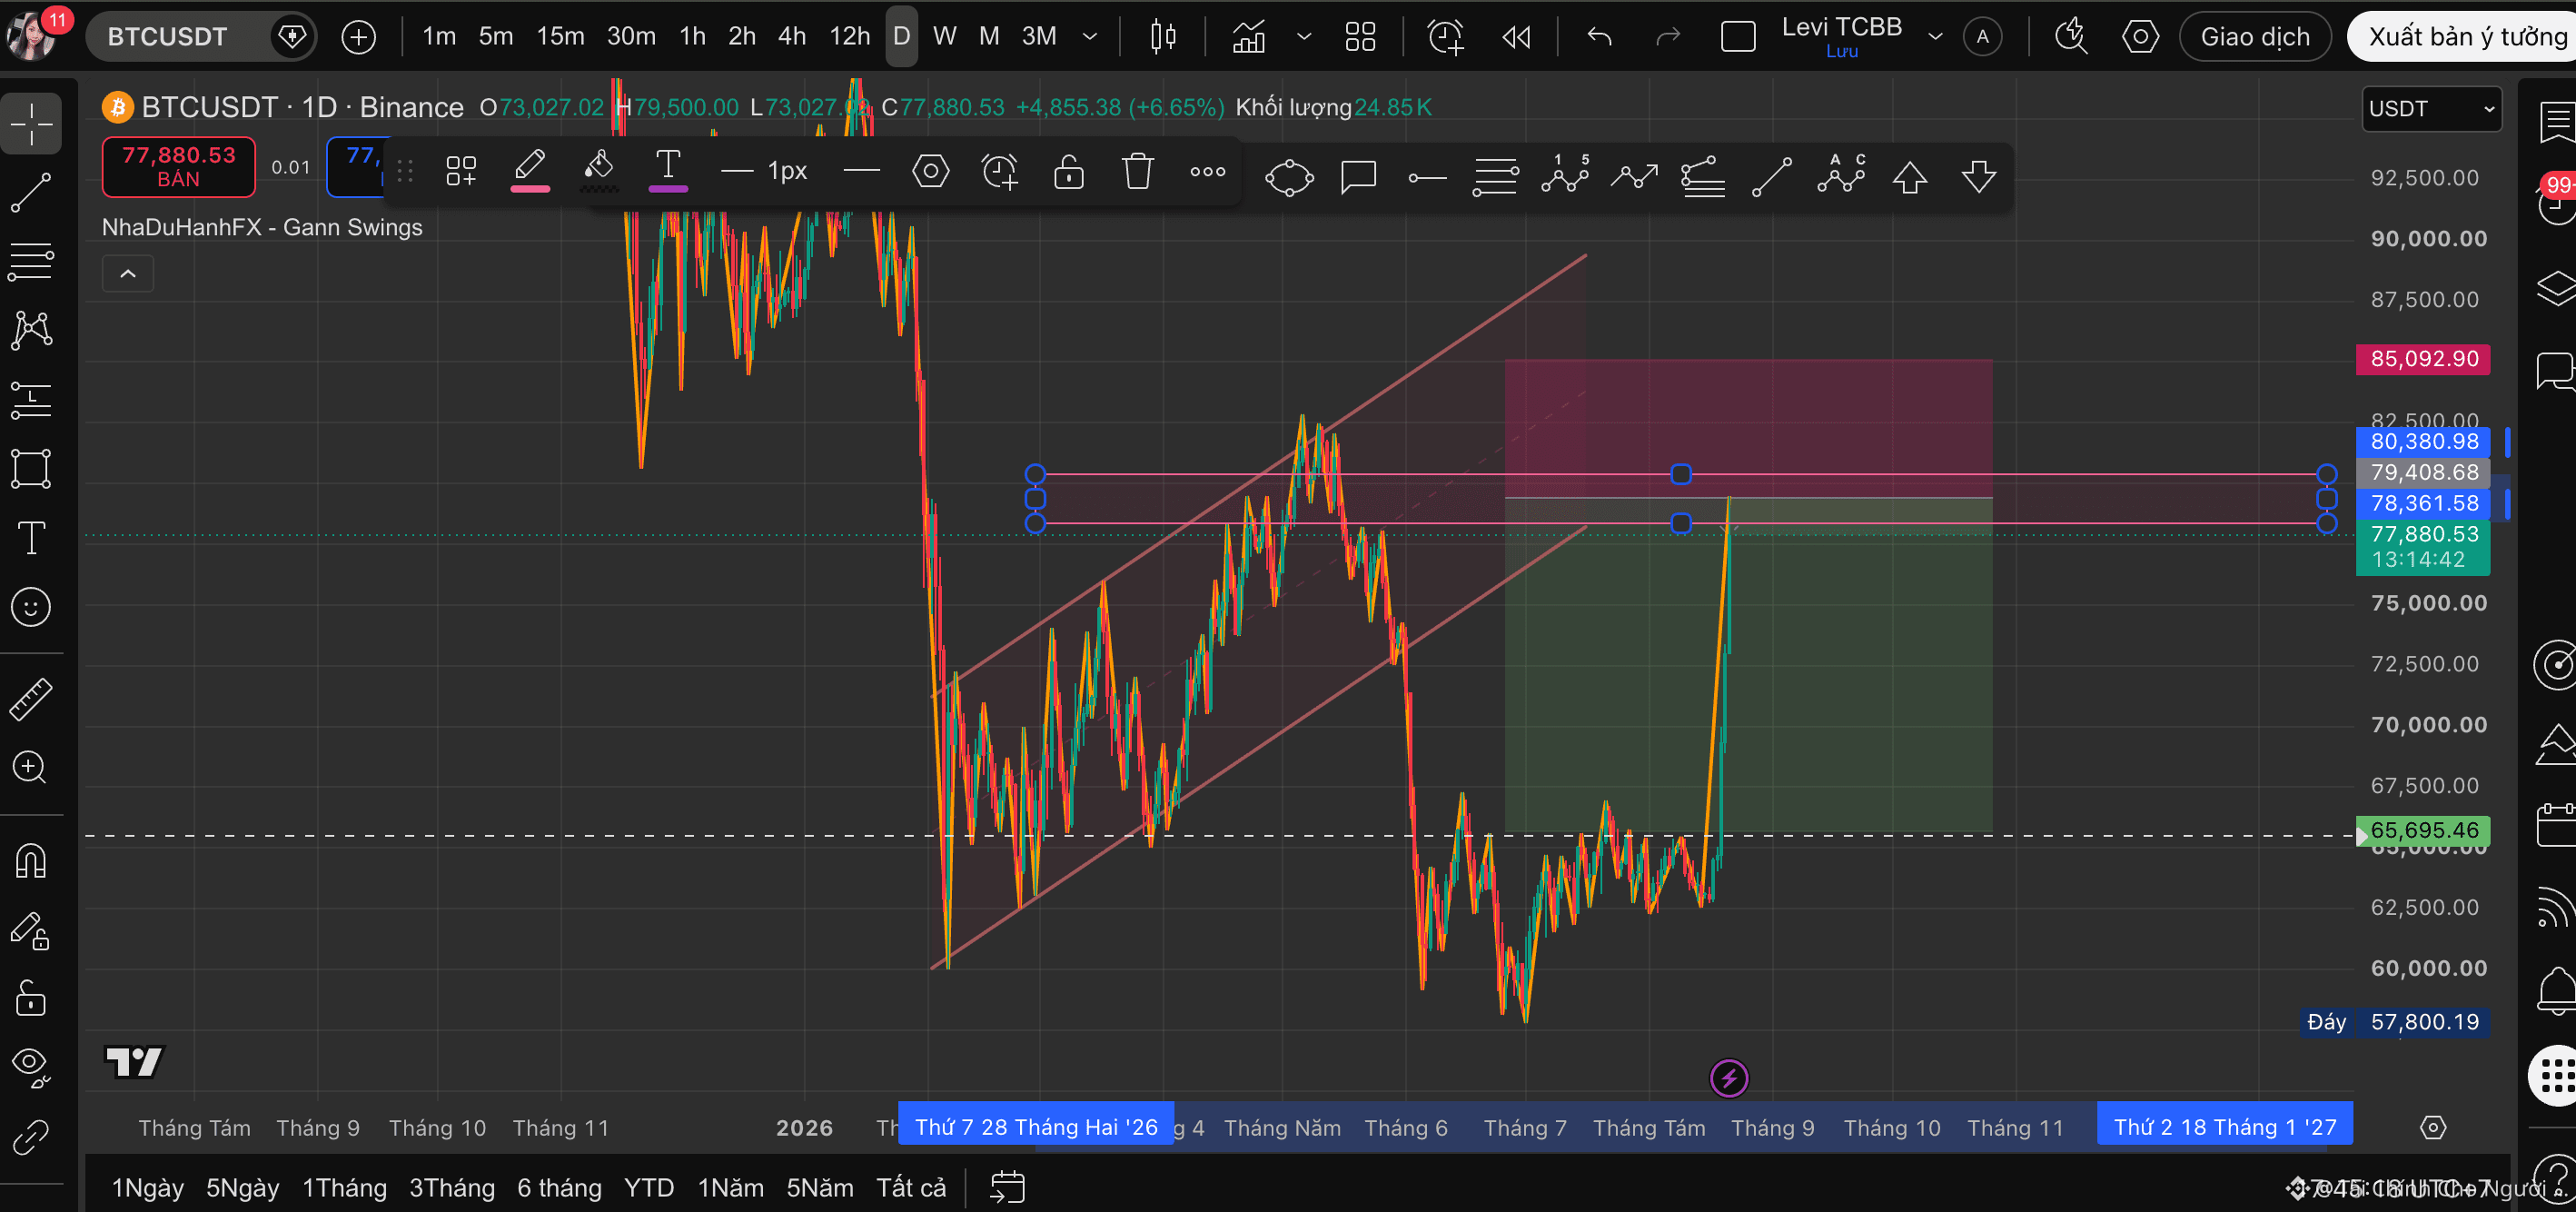Screen dimensions: 2576x1212
Task: Select the ruler measure tool
Action: [x=31, y=699]
